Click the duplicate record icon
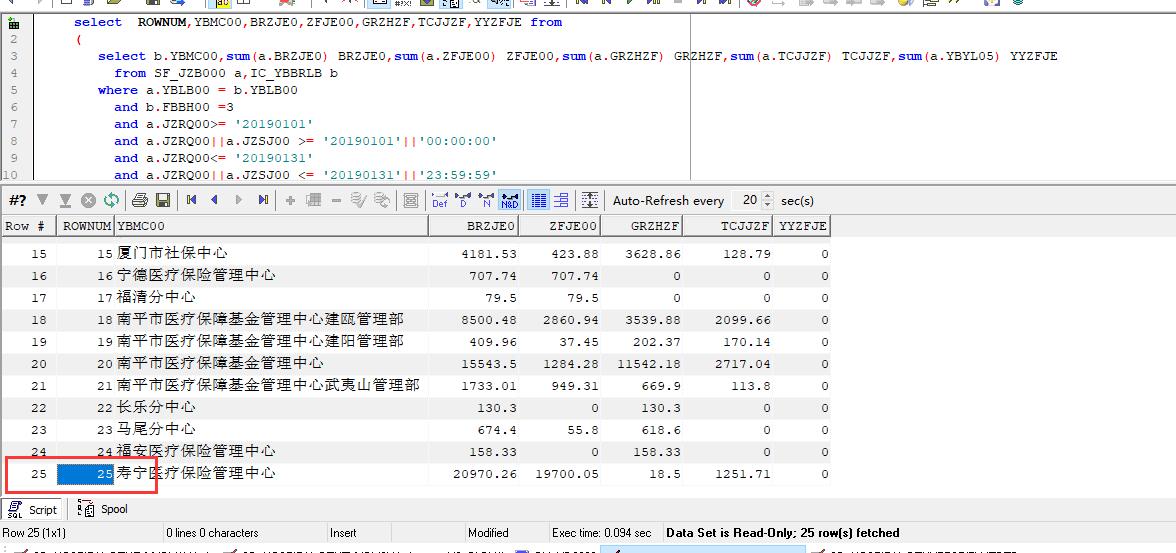Image resolution: width=1176 pixels, height=553 pixels. (314, 200)
